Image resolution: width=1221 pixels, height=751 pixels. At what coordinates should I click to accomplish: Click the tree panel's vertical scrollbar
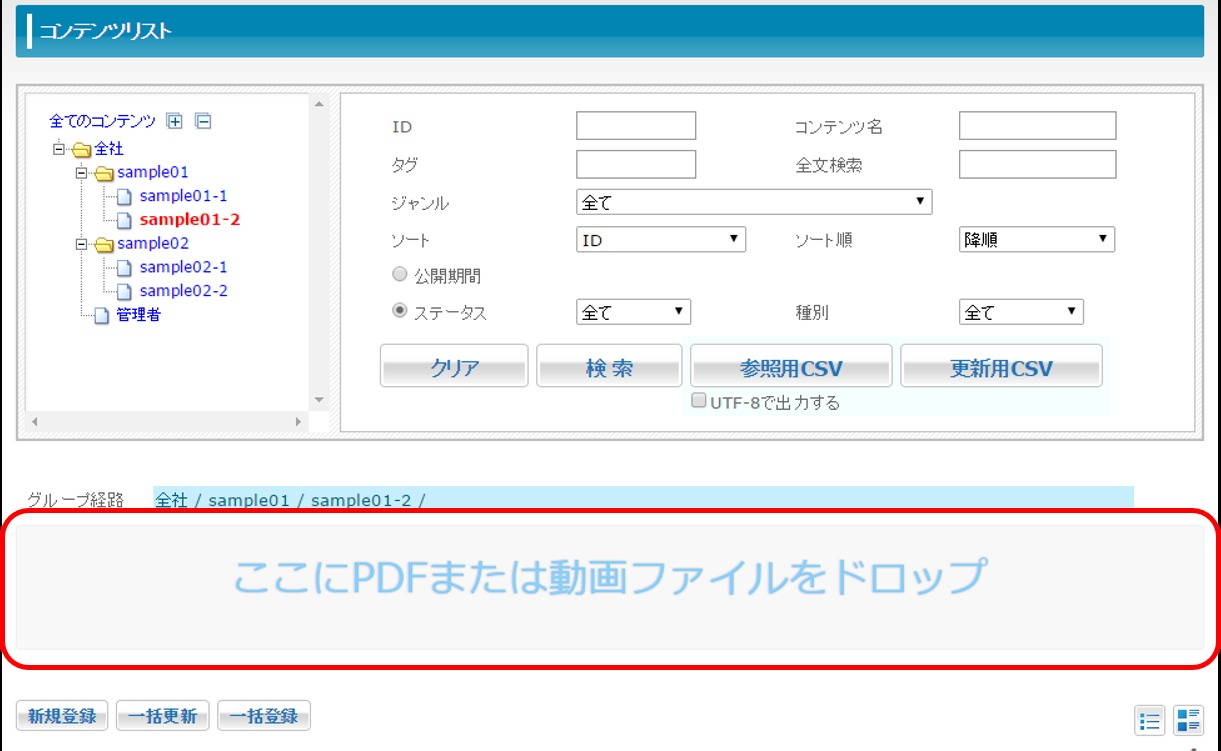click(x=319, y=250)
